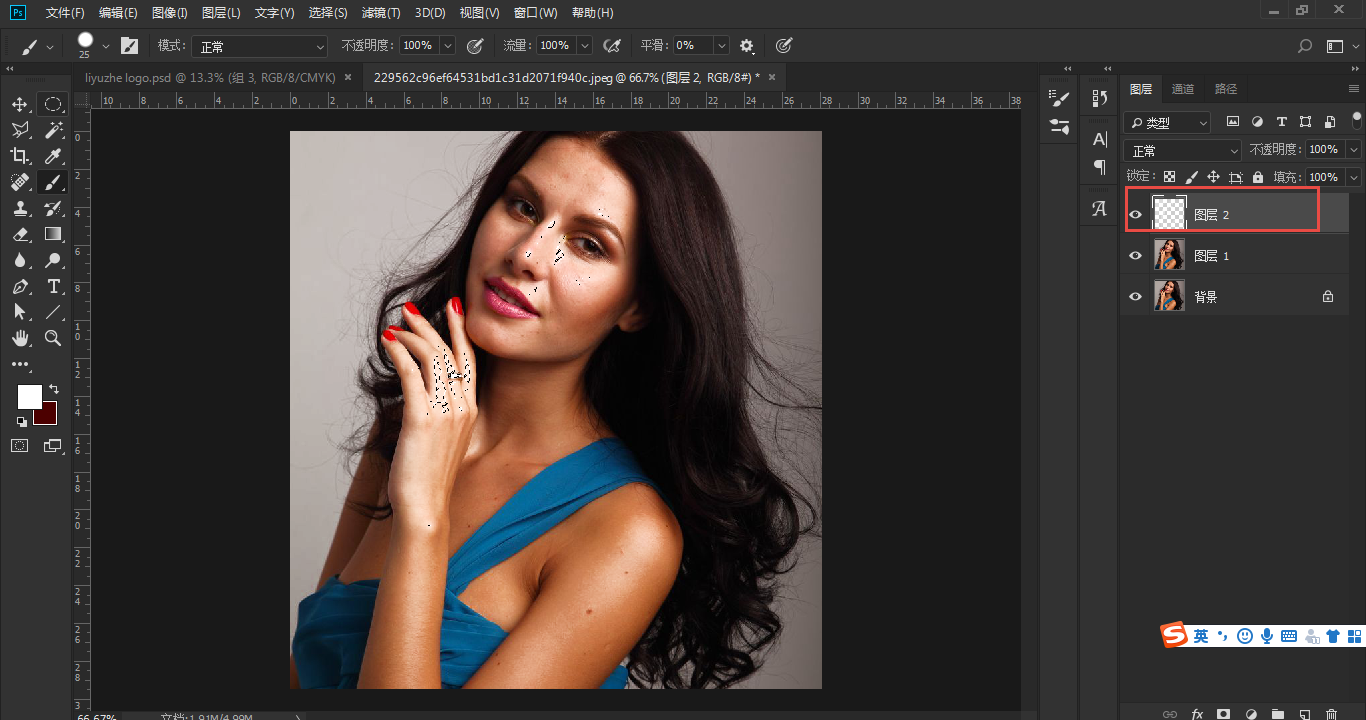Hide 图层 2 using its eye icon

1135,214
